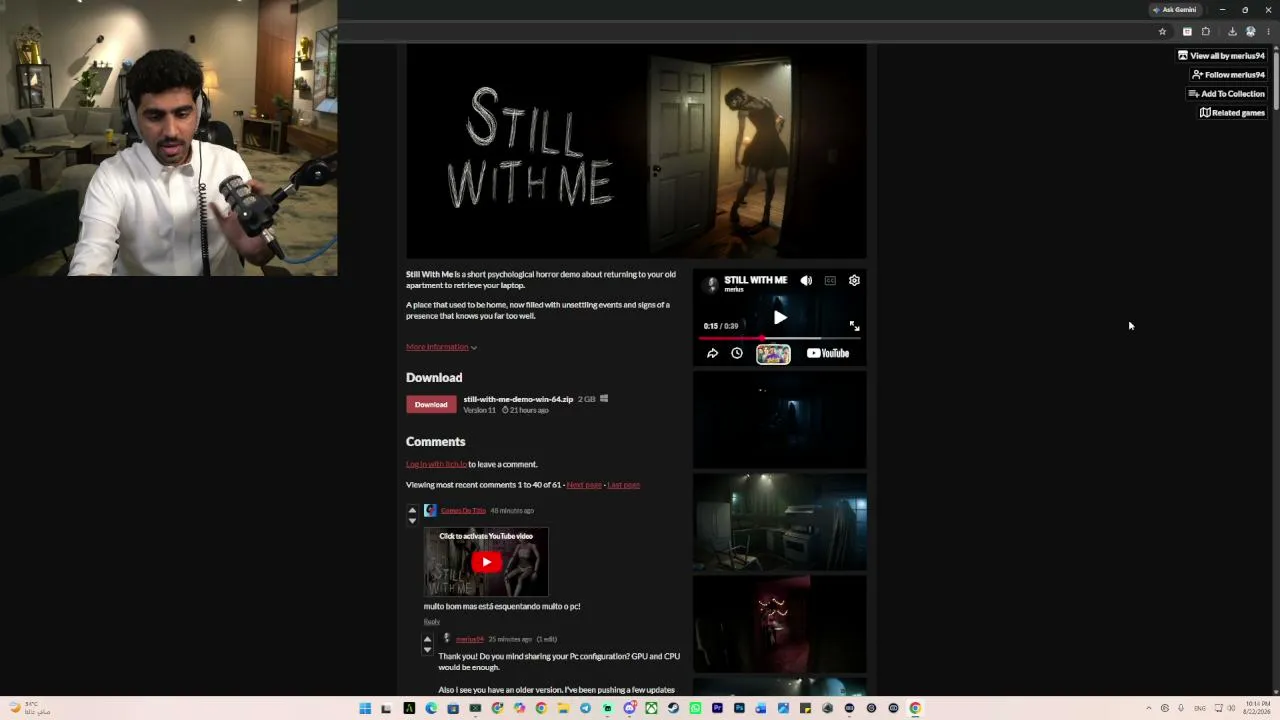Open the suggested video thumbnail in player

pyautogui.click(x=773, y=354)
